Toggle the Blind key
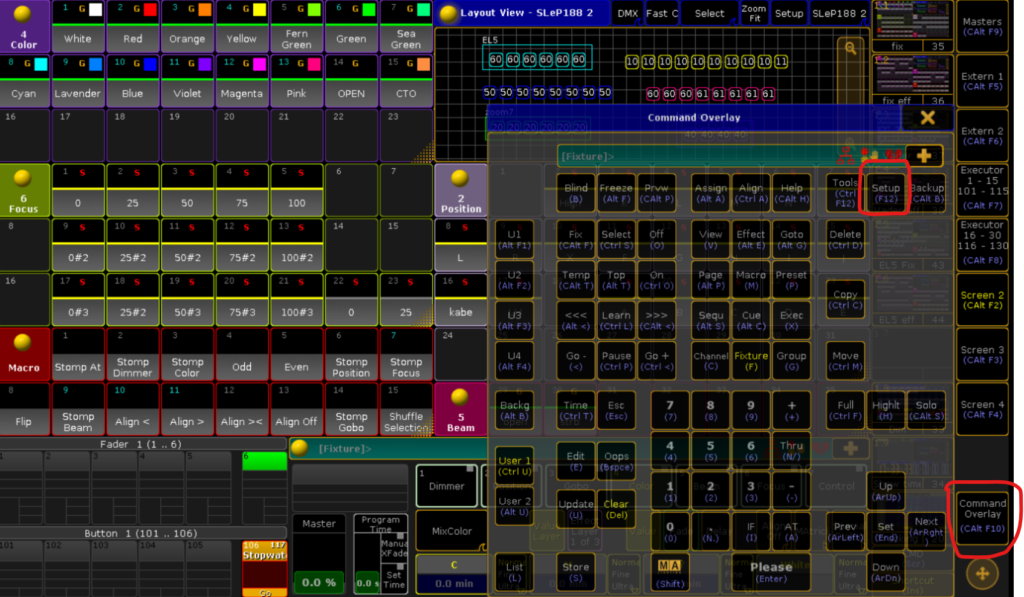 click(575, 193)
